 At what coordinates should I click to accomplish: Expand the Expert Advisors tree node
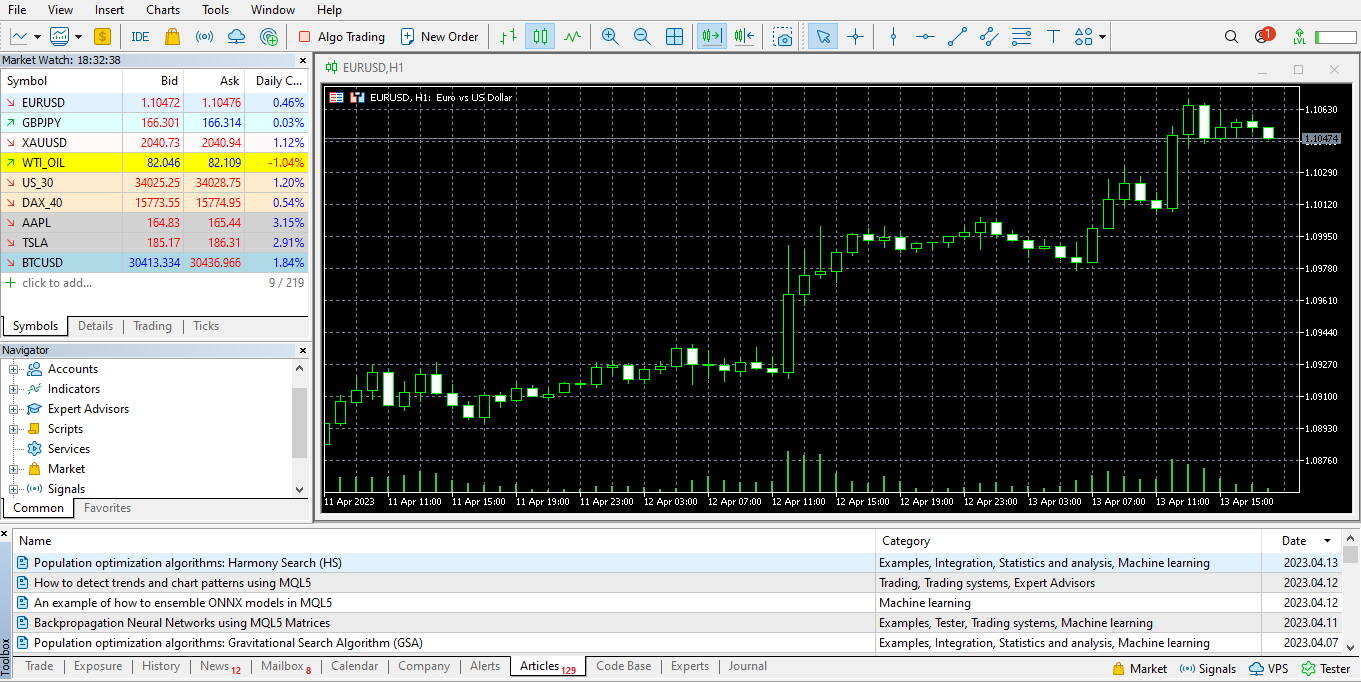tap(14, 409)
